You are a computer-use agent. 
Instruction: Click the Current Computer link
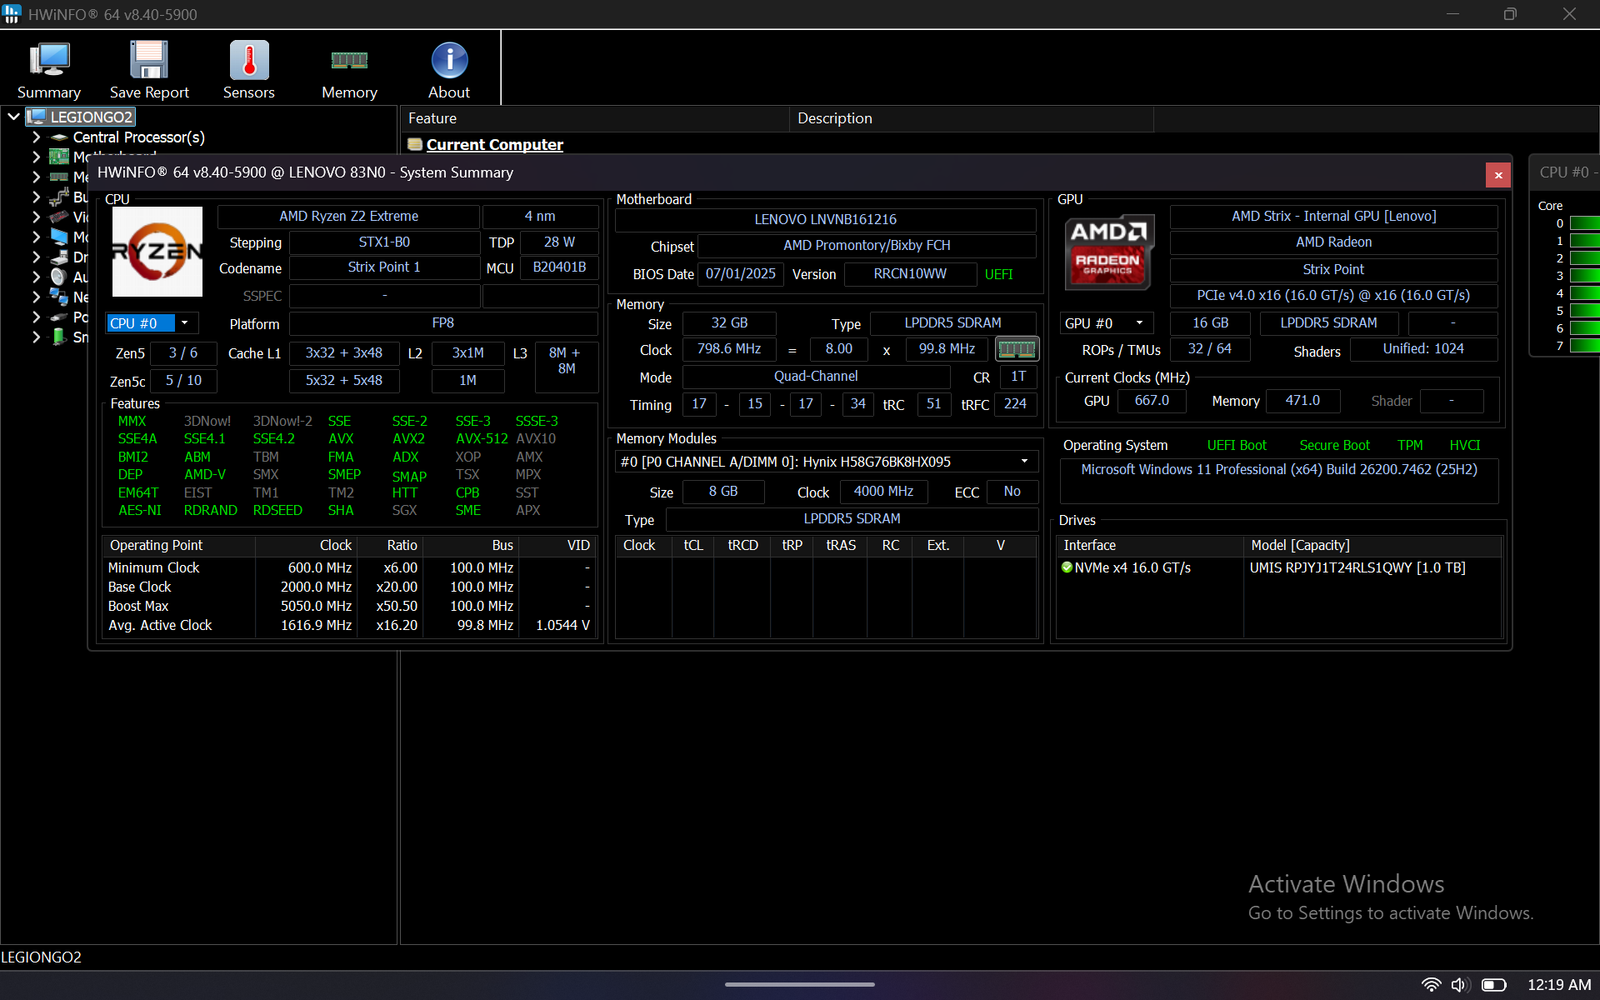494,145
